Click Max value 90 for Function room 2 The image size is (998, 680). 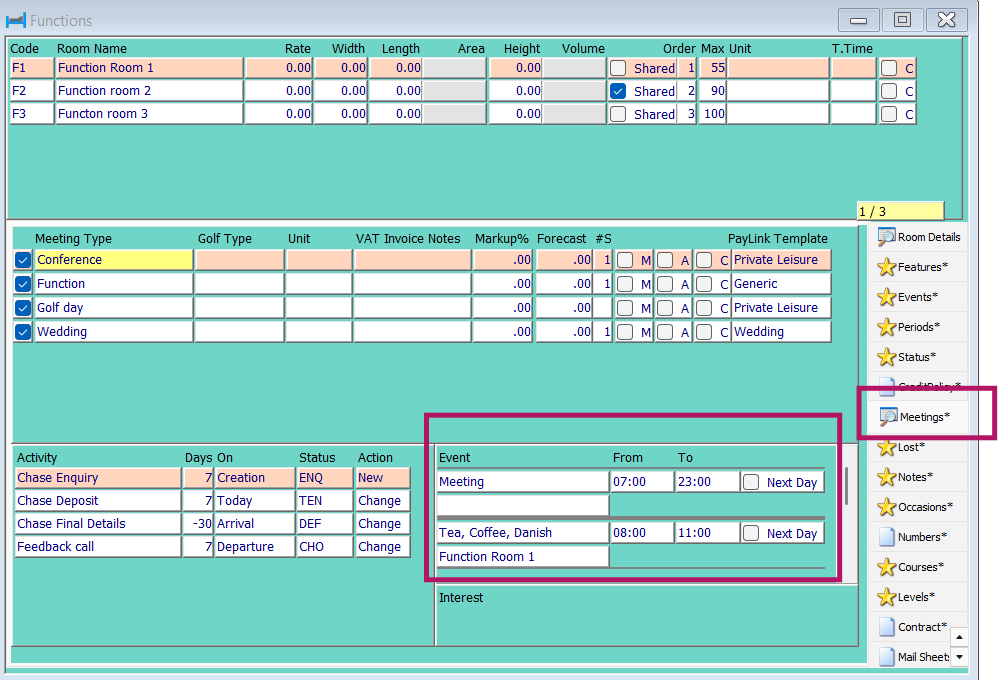pos(713,91)
